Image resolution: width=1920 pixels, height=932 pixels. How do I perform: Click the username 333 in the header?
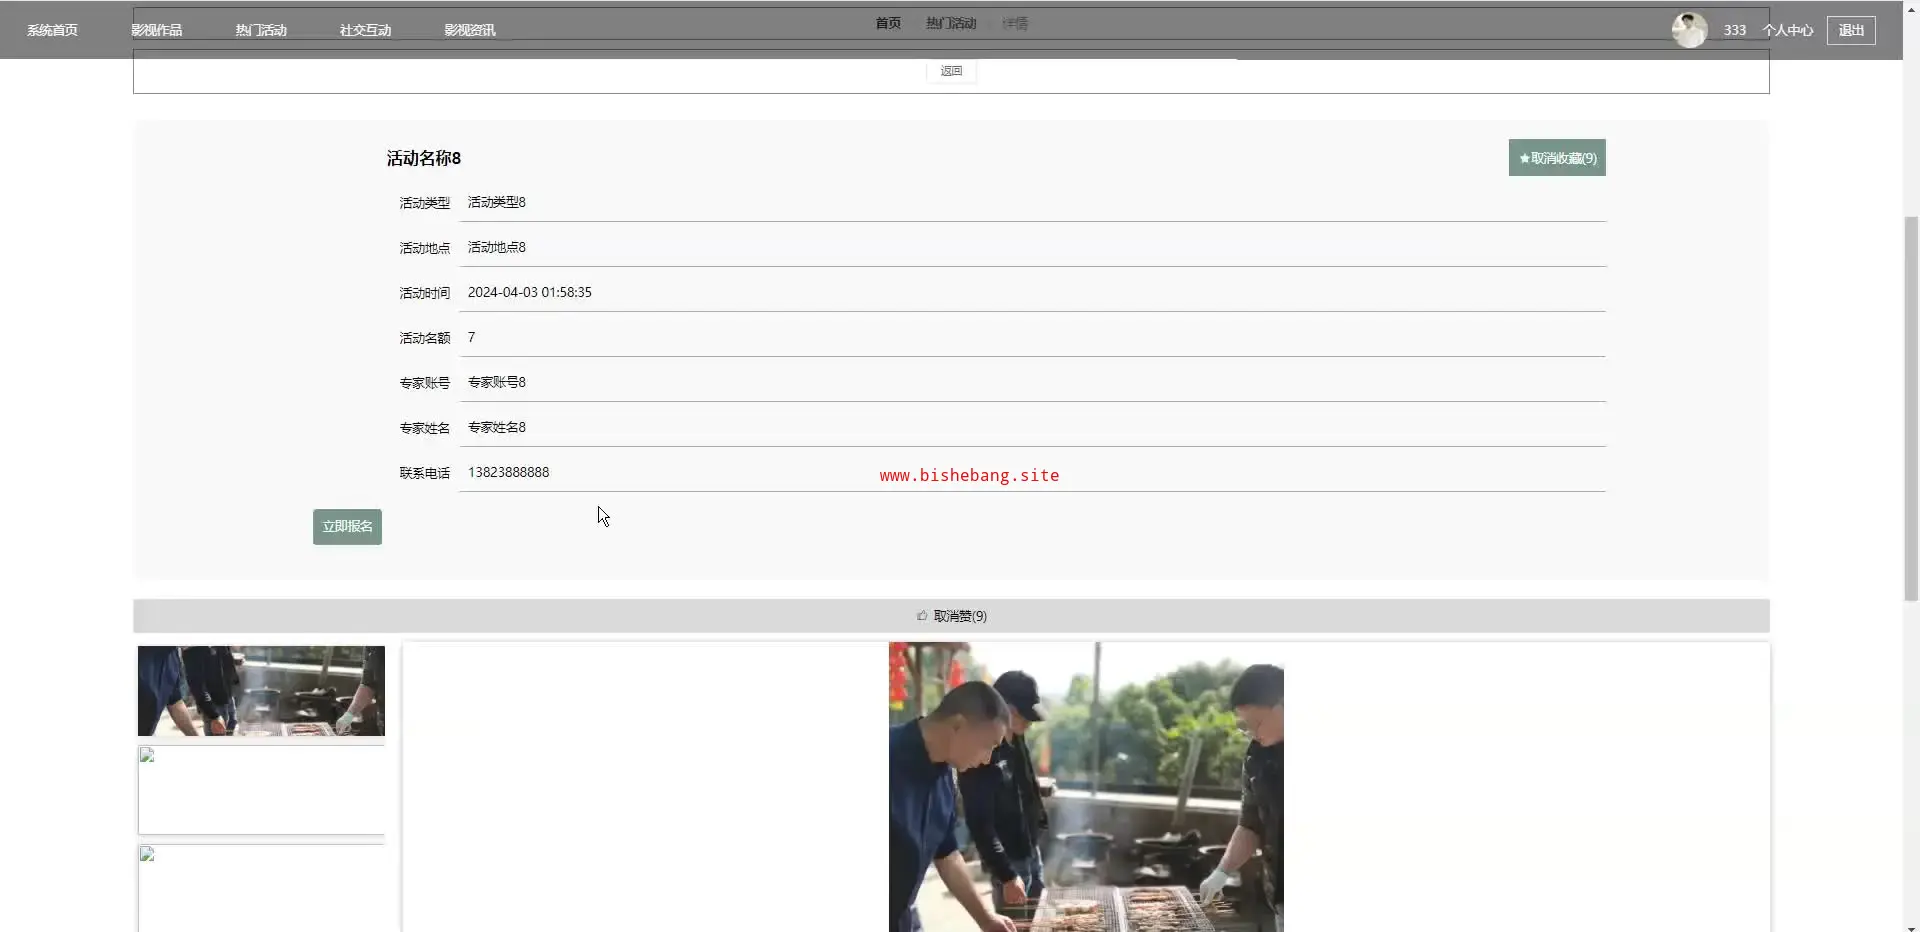coord(1735,30)
